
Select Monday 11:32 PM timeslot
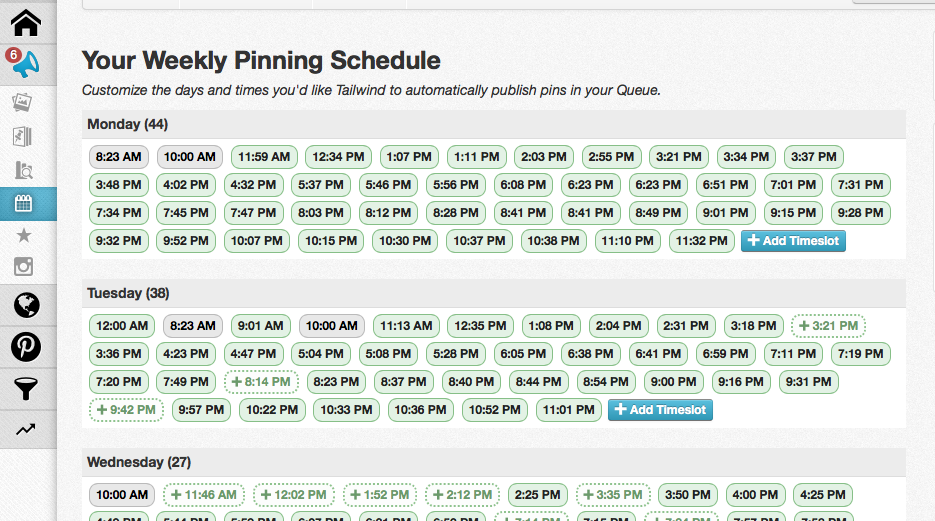tap(702, 241)
